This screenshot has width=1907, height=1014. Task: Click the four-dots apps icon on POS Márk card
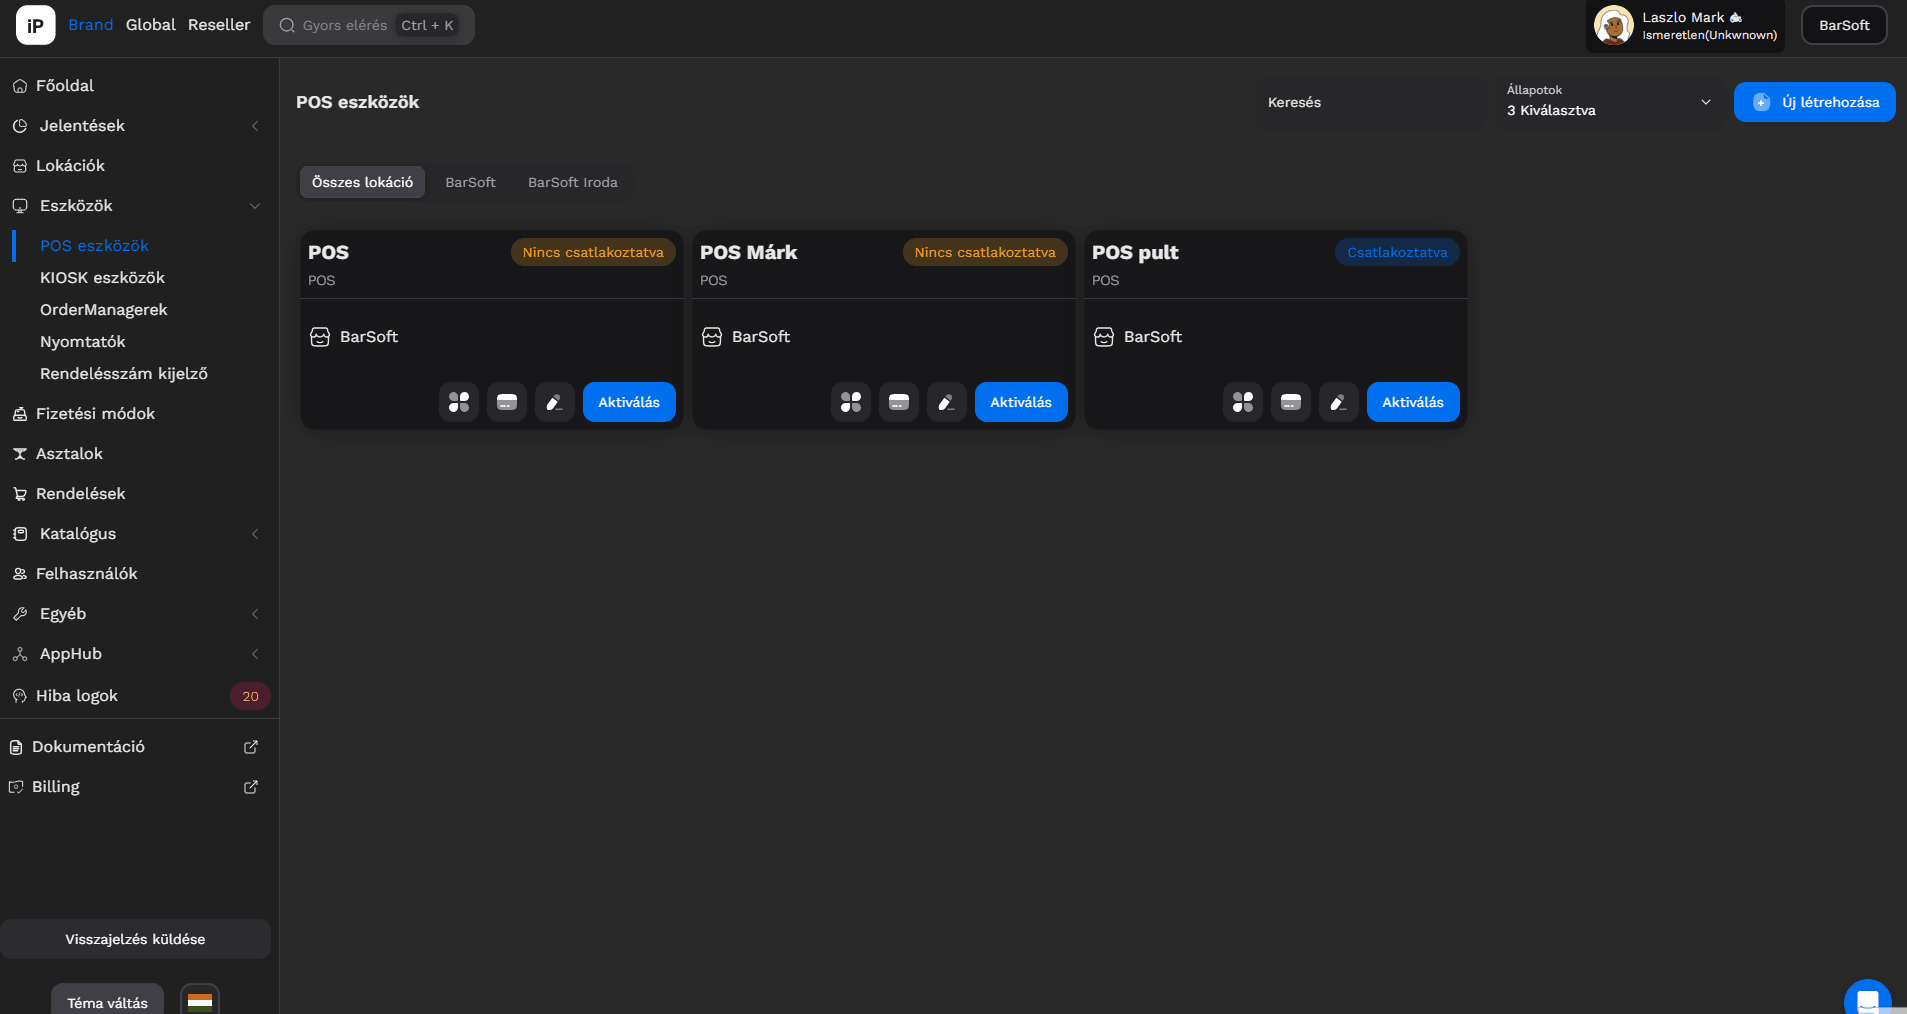point(851,402)
